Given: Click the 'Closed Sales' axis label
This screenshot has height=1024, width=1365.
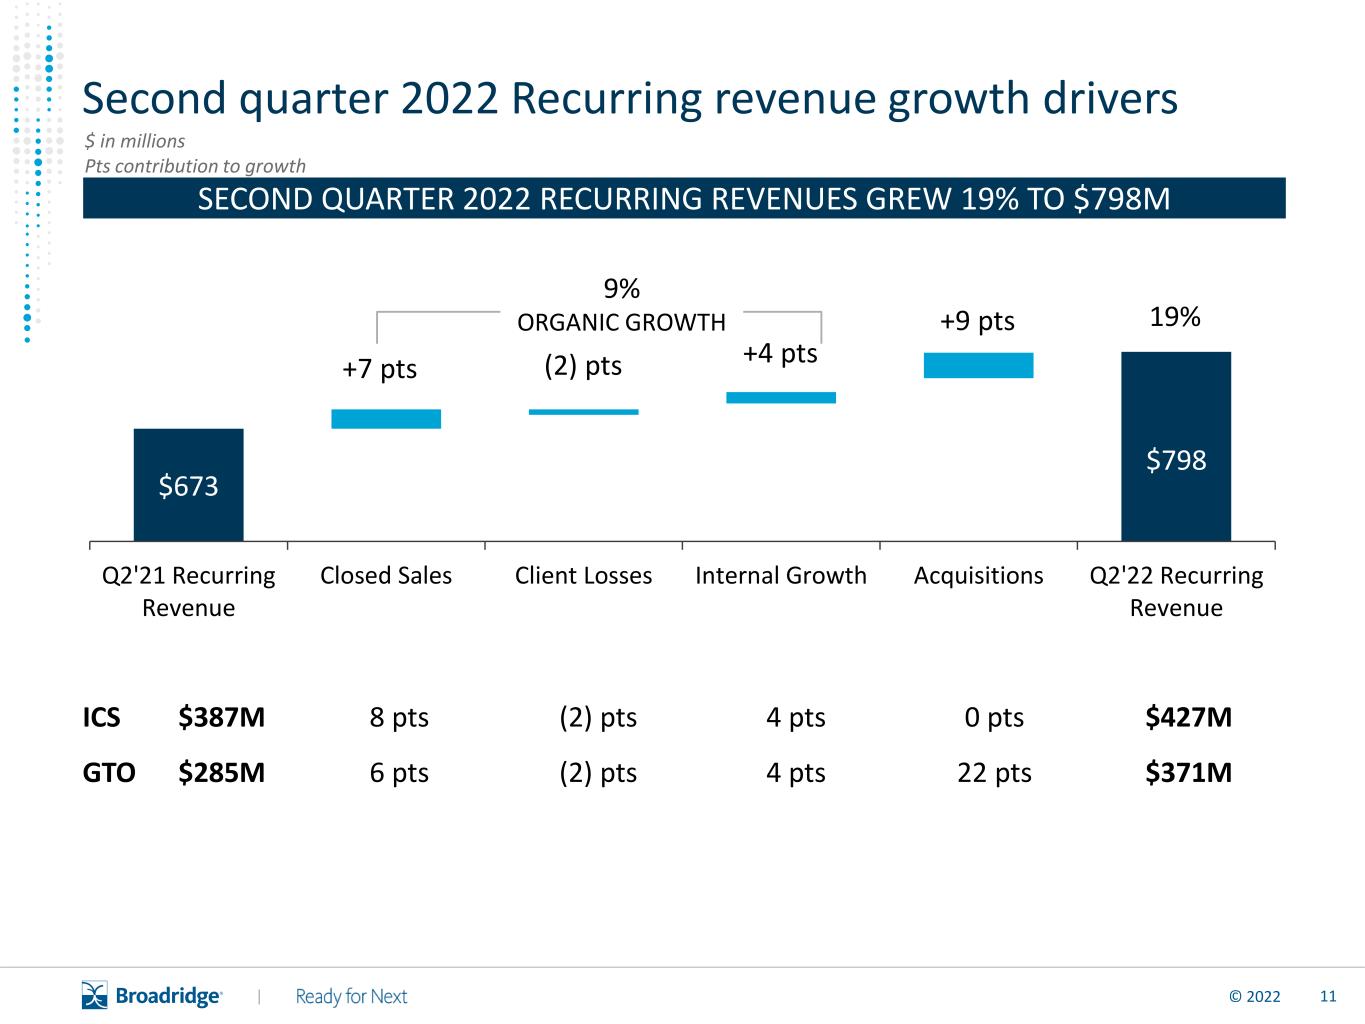Looking at the screenshot, I should 386,575.
